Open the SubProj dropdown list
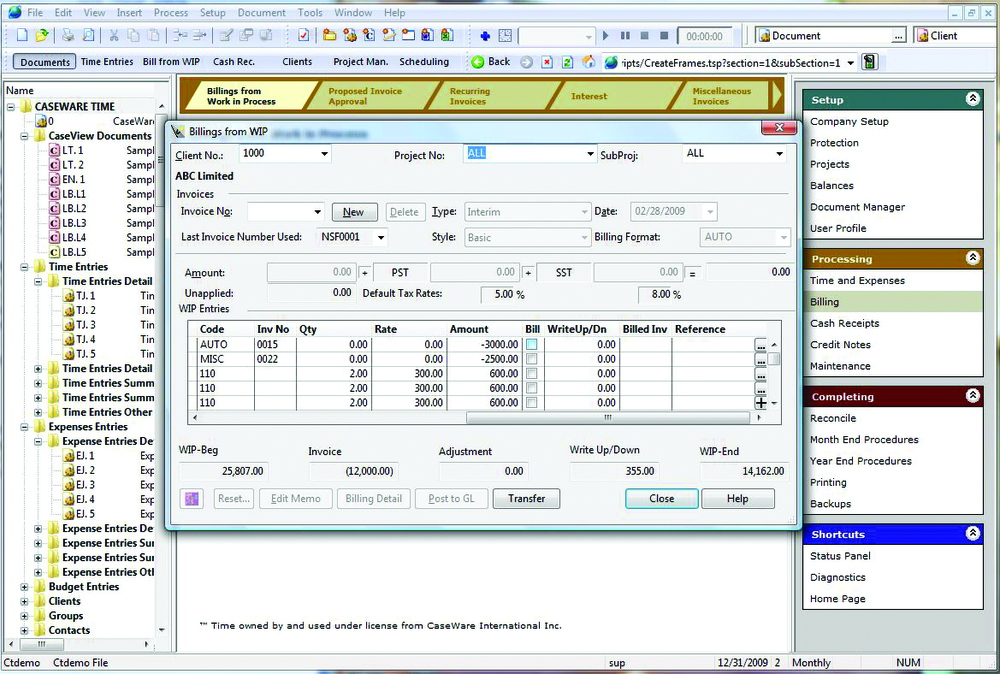This screenshot has width=1000, height=674. 779,154
